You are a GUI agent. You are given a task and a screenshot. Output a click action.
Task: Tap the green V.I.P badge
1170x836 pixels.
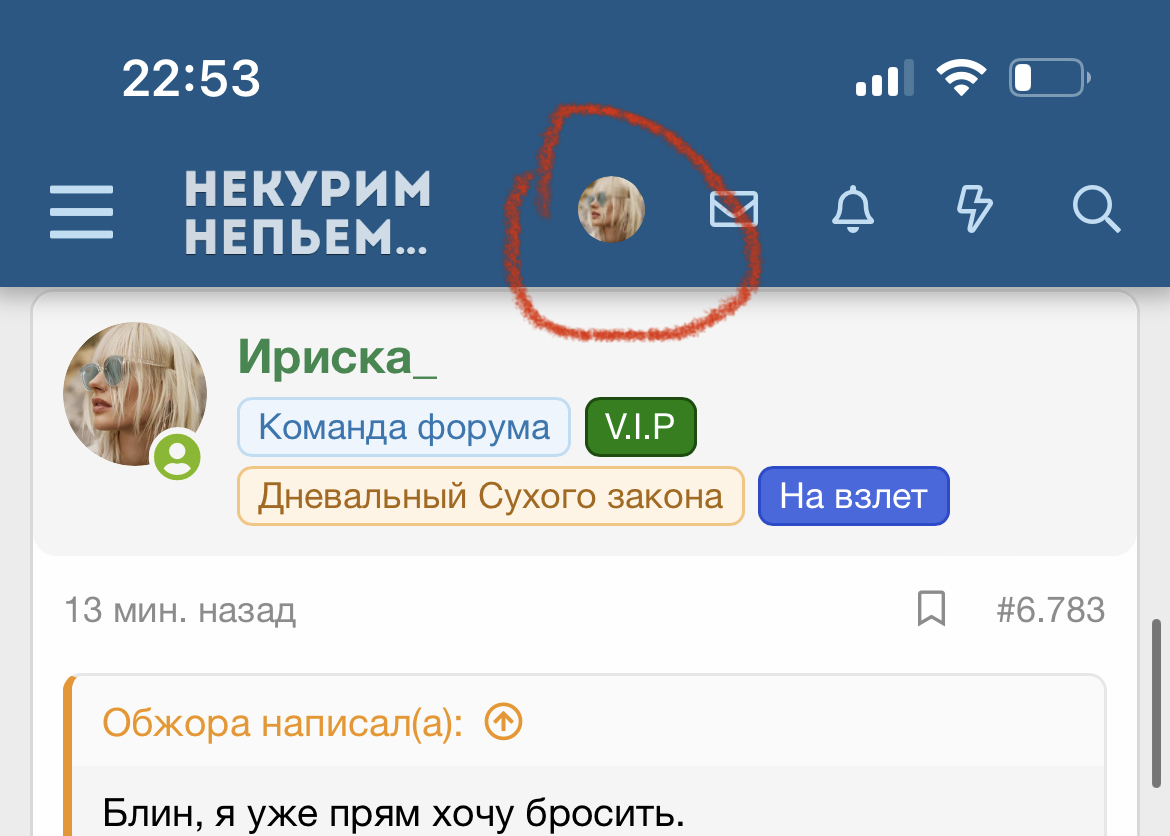tap(640, 427)
